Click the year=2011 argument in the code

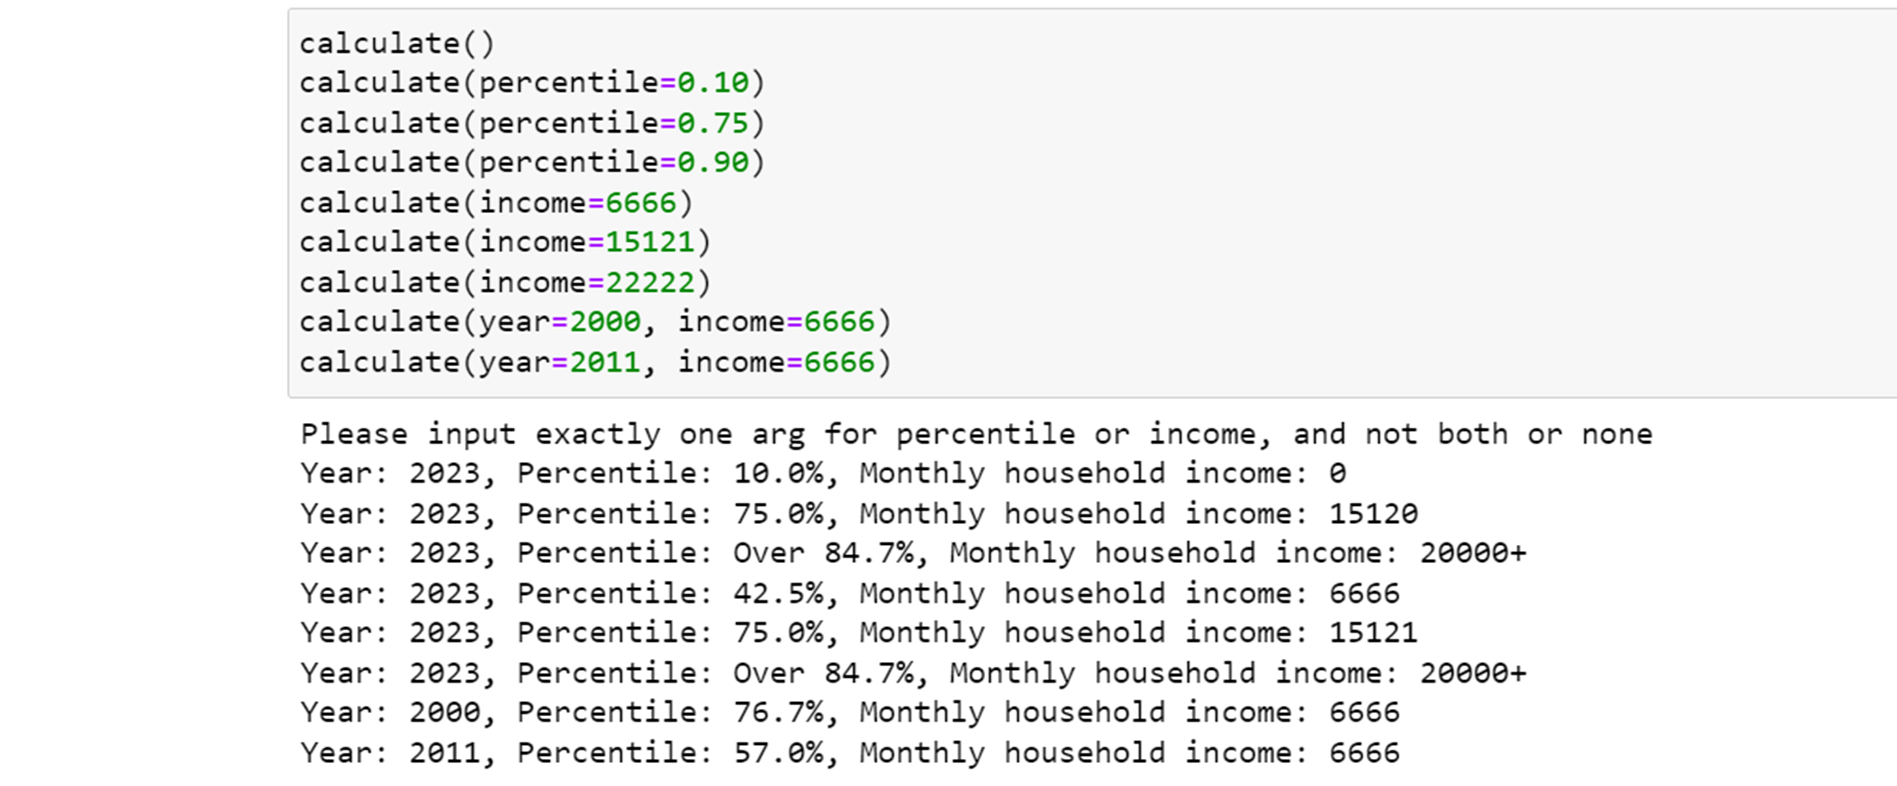coord(559,362)
